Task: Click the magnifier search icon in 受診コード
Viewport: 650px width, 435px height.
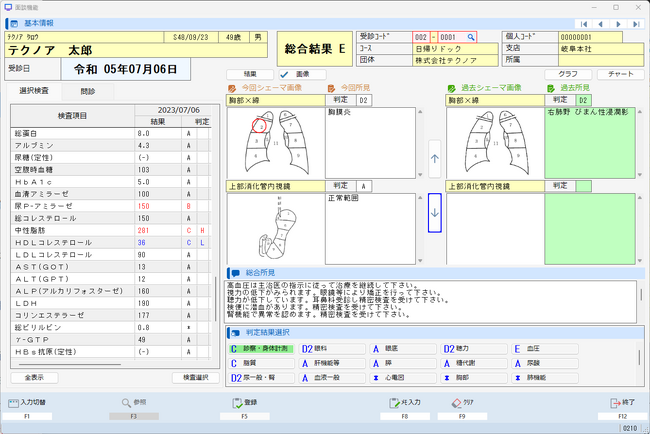Action: click(x=471, y=37)
